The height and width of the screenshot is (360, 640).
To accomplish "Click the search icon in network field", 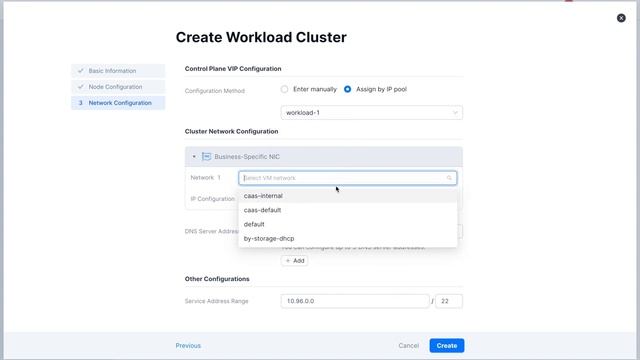I will pos(449,178).
